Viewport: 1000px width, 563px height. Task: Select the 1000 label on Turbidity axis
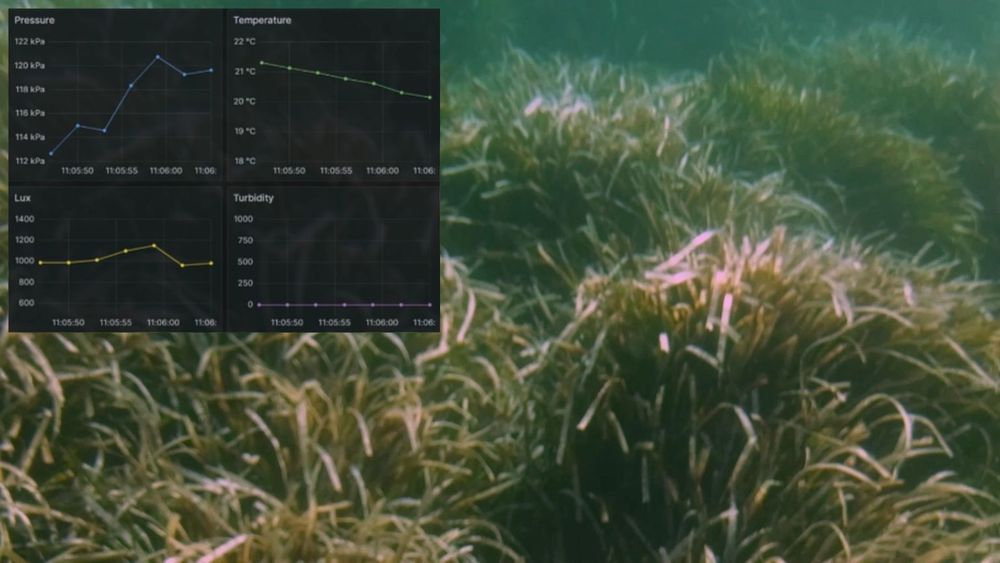[243, 219]
